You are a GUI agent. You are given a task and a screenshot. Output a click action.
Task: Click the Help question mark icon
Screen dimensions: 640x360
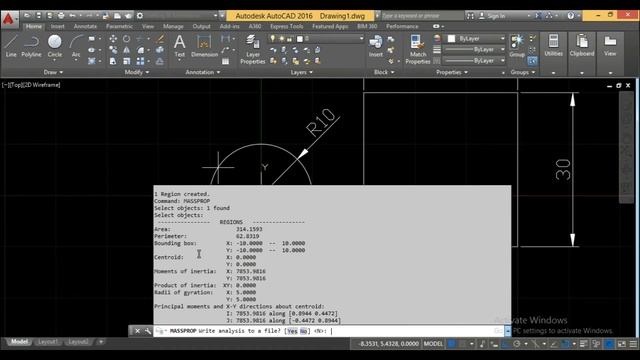pos(571,16)
